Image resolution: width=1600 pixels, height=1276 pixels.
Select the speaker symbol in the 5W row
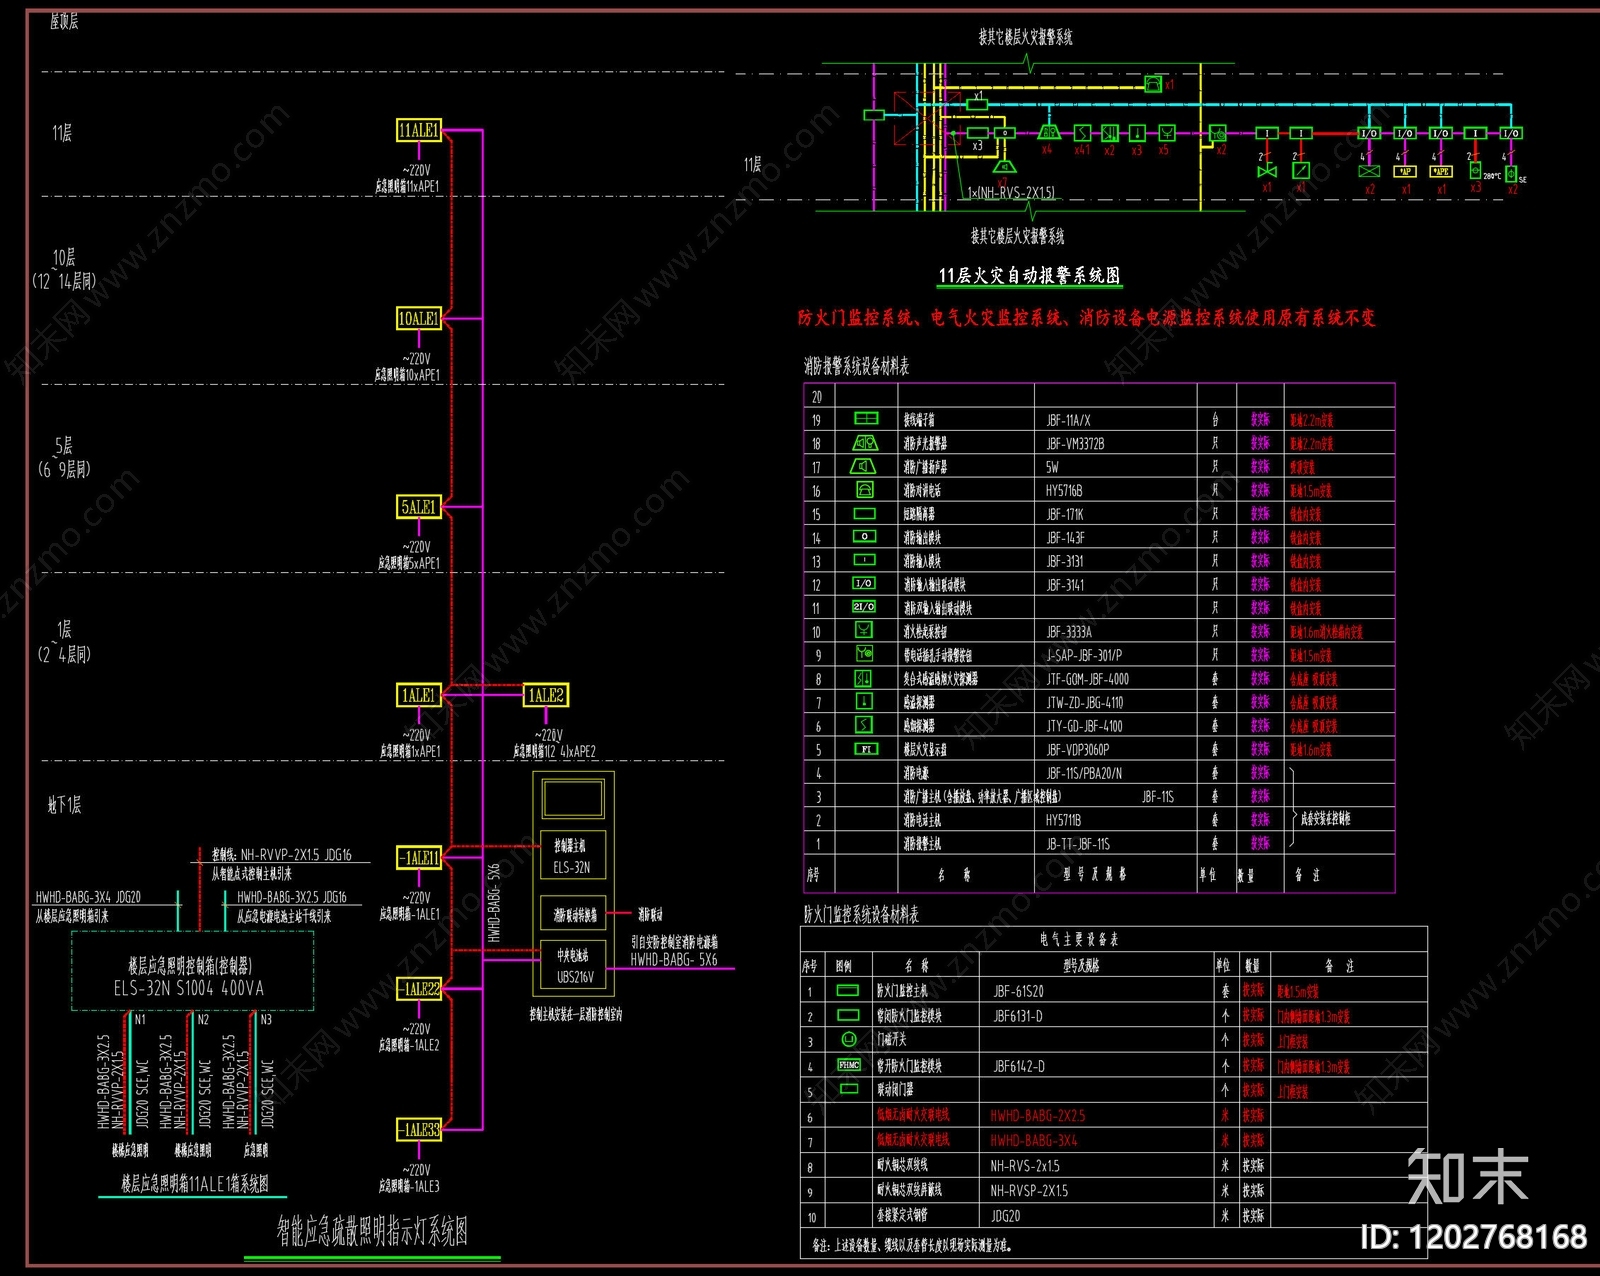[864, 466]
